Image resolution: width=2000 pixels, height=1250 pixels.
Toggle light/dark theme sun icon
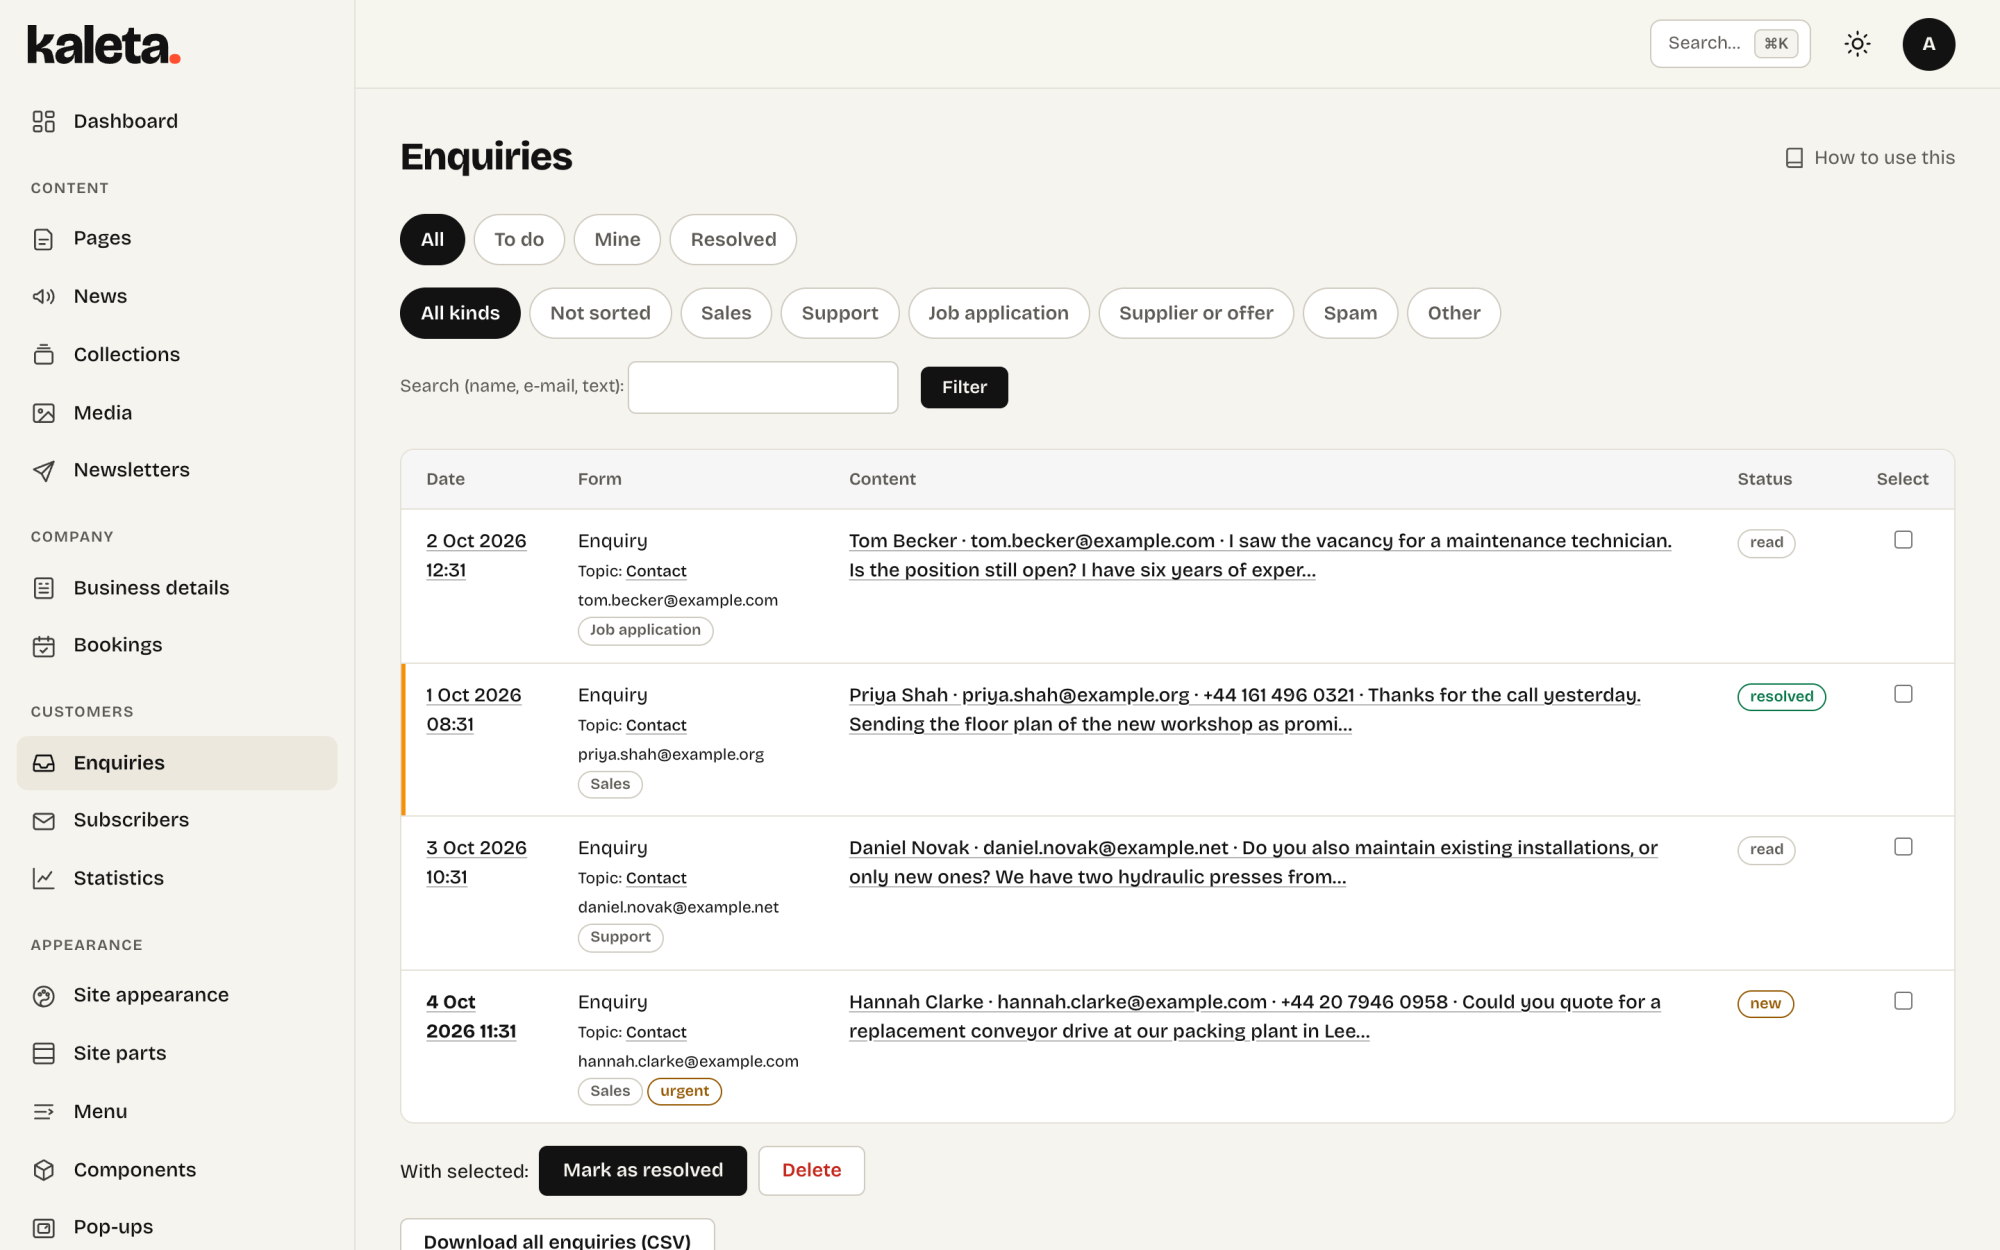click(1857, 44)
